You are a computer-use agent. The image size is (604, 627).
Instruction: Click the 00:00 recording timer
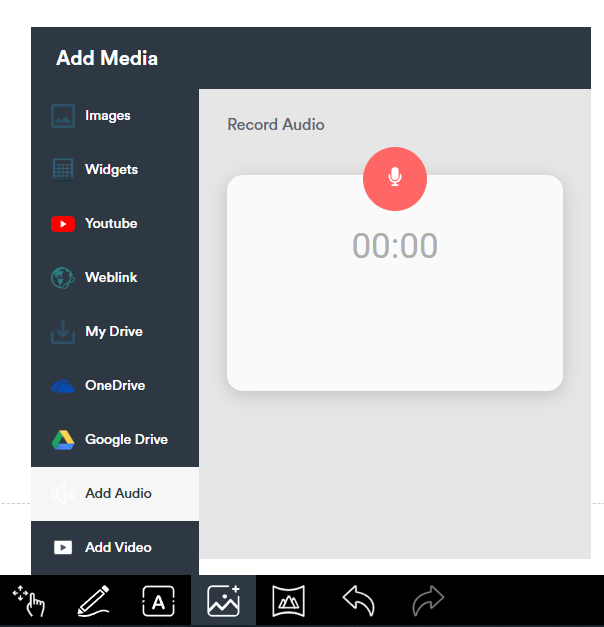pos(395,246)
